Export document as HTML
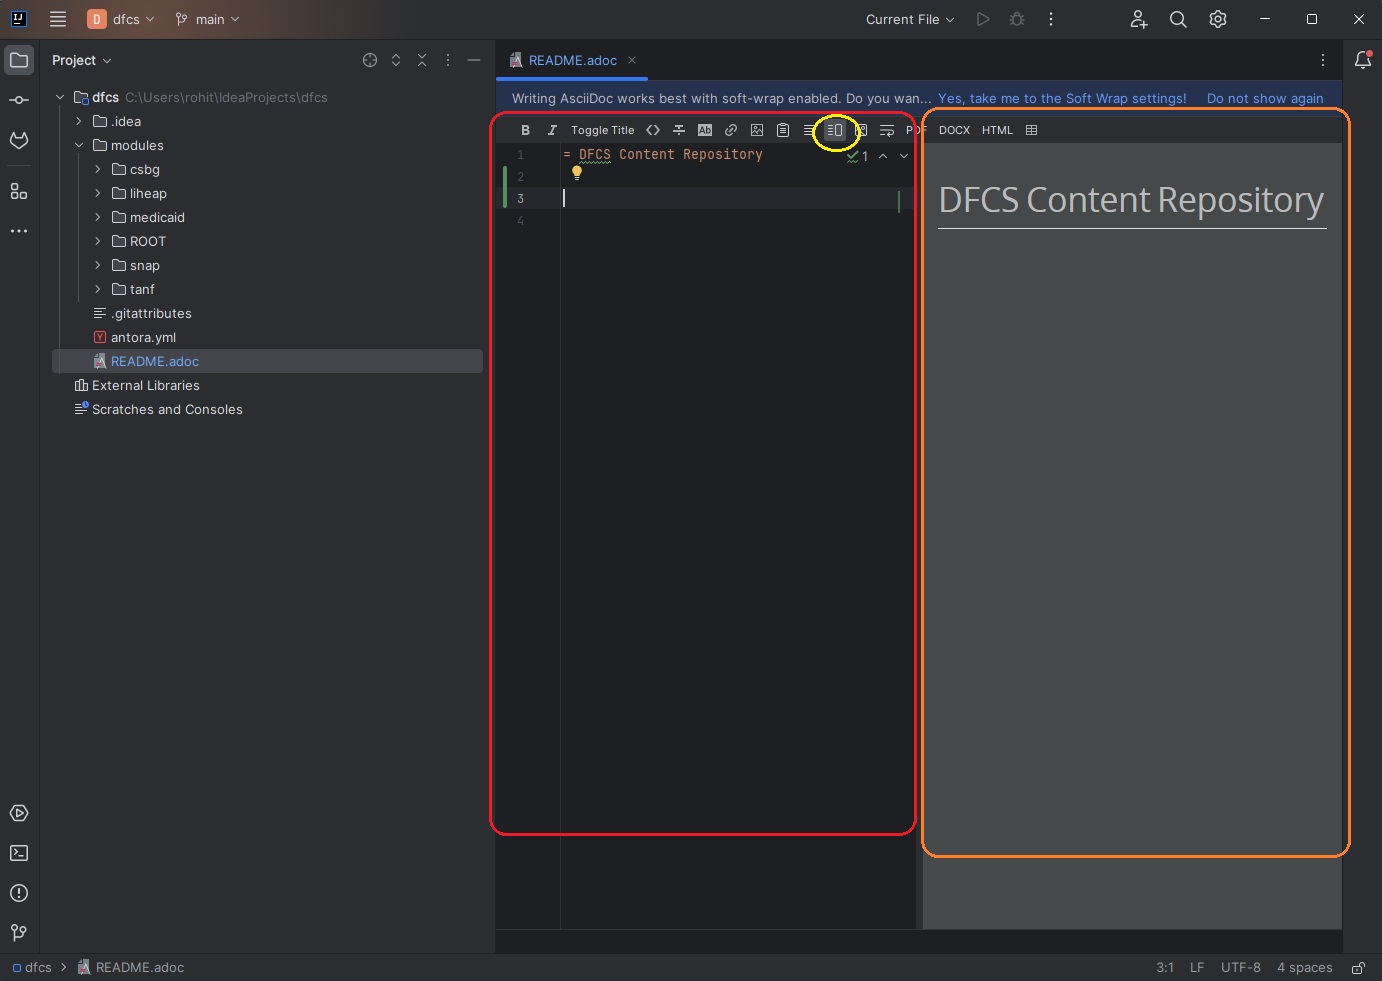 pos(997,130)
